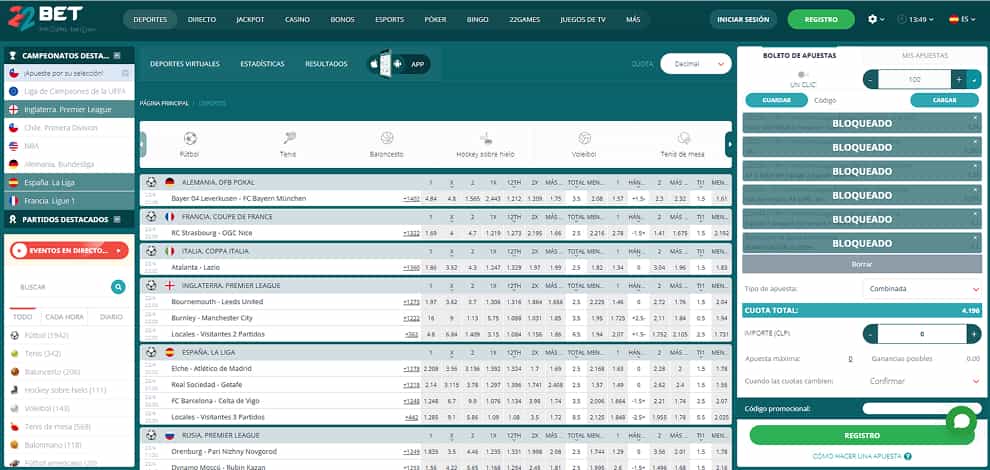The image size is (990, 470).
Task: Increase one-click stake with the plus button
Action: pos(959,80)
